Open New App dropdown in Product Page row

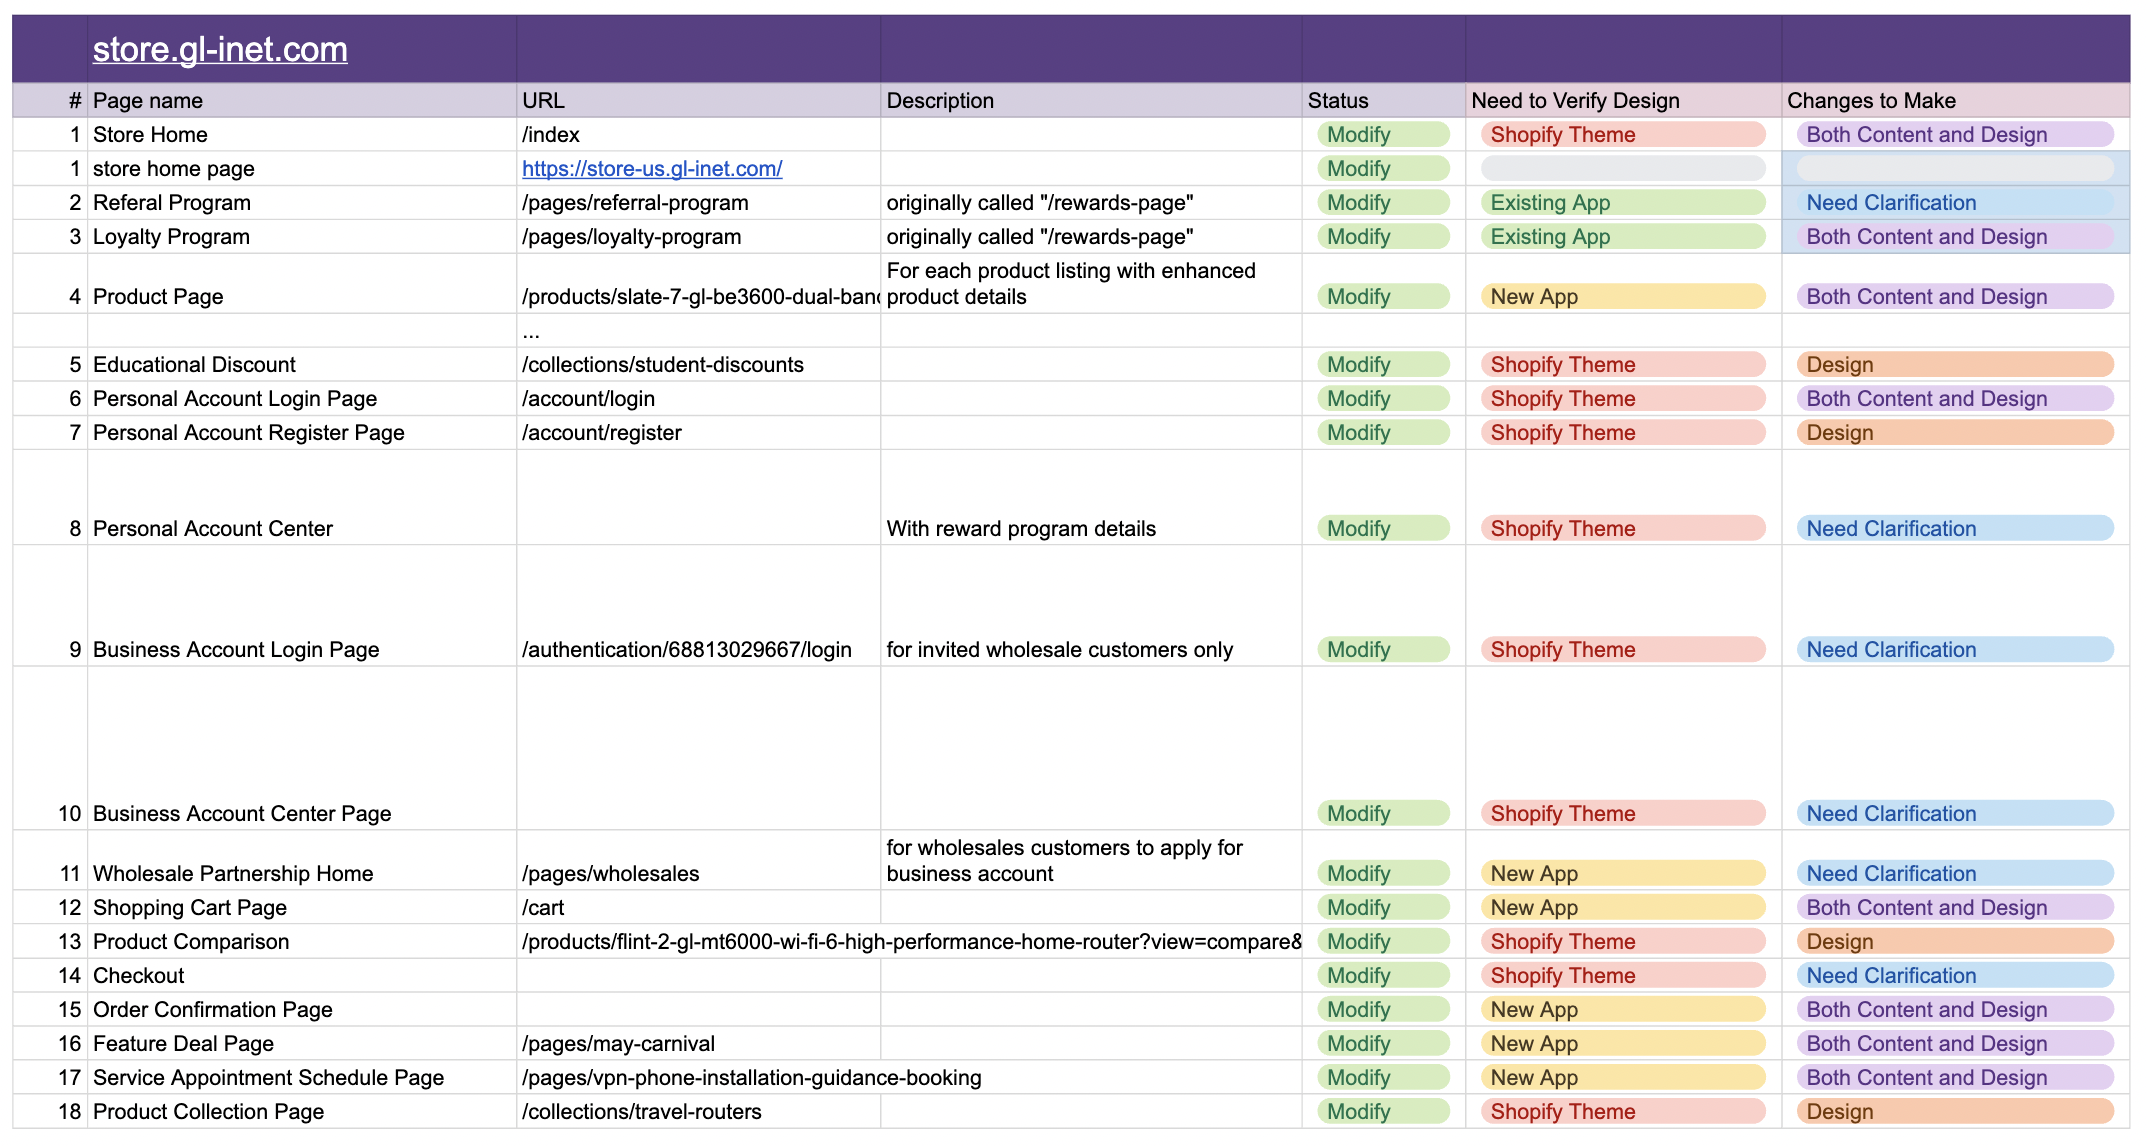tap(1623, 297)
